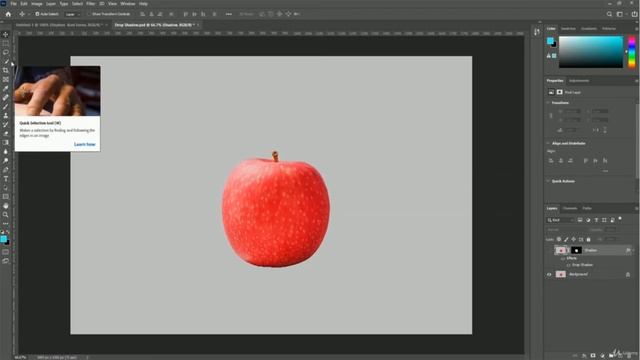Select the Rectangular Marquee tool
Image resolution: width=640 pixels, height=360 pixels.
tap(6, 43)
